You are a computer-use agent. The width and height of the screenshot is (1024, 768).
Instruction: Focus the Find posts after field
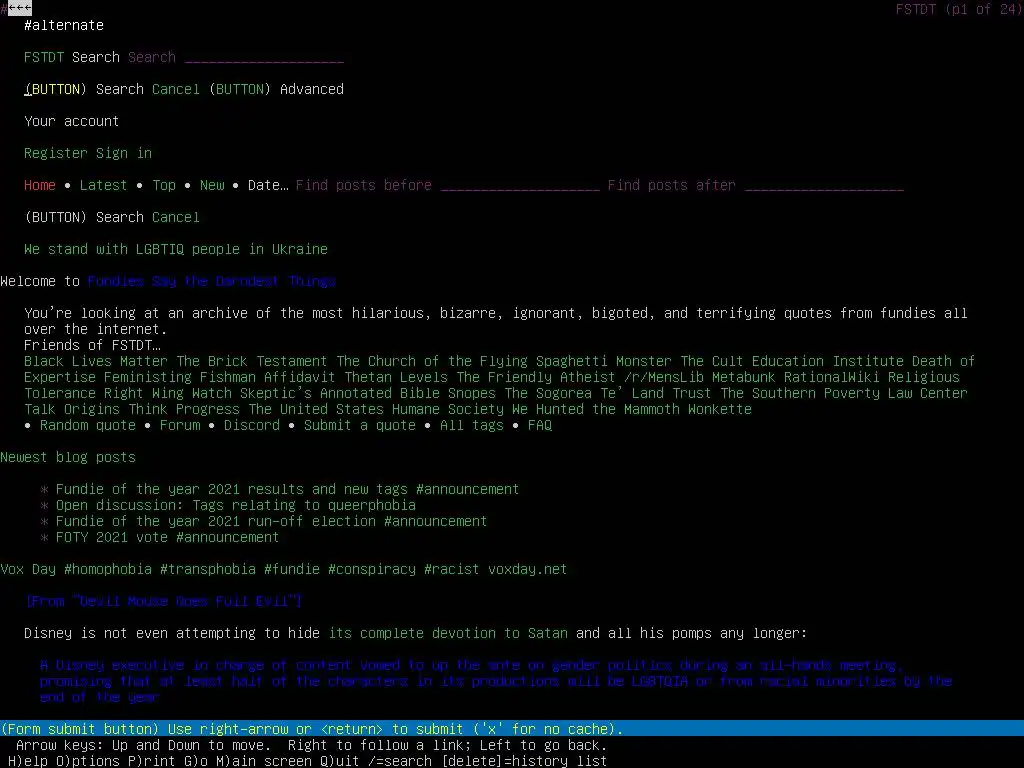point(824,185)
